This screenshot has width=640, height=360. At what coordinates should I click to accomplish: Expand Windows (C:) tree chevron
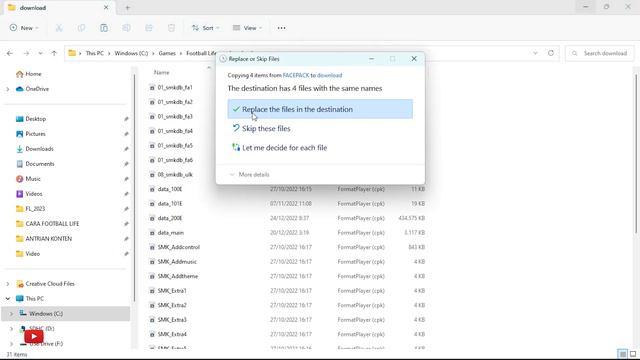tap(11, 314)
